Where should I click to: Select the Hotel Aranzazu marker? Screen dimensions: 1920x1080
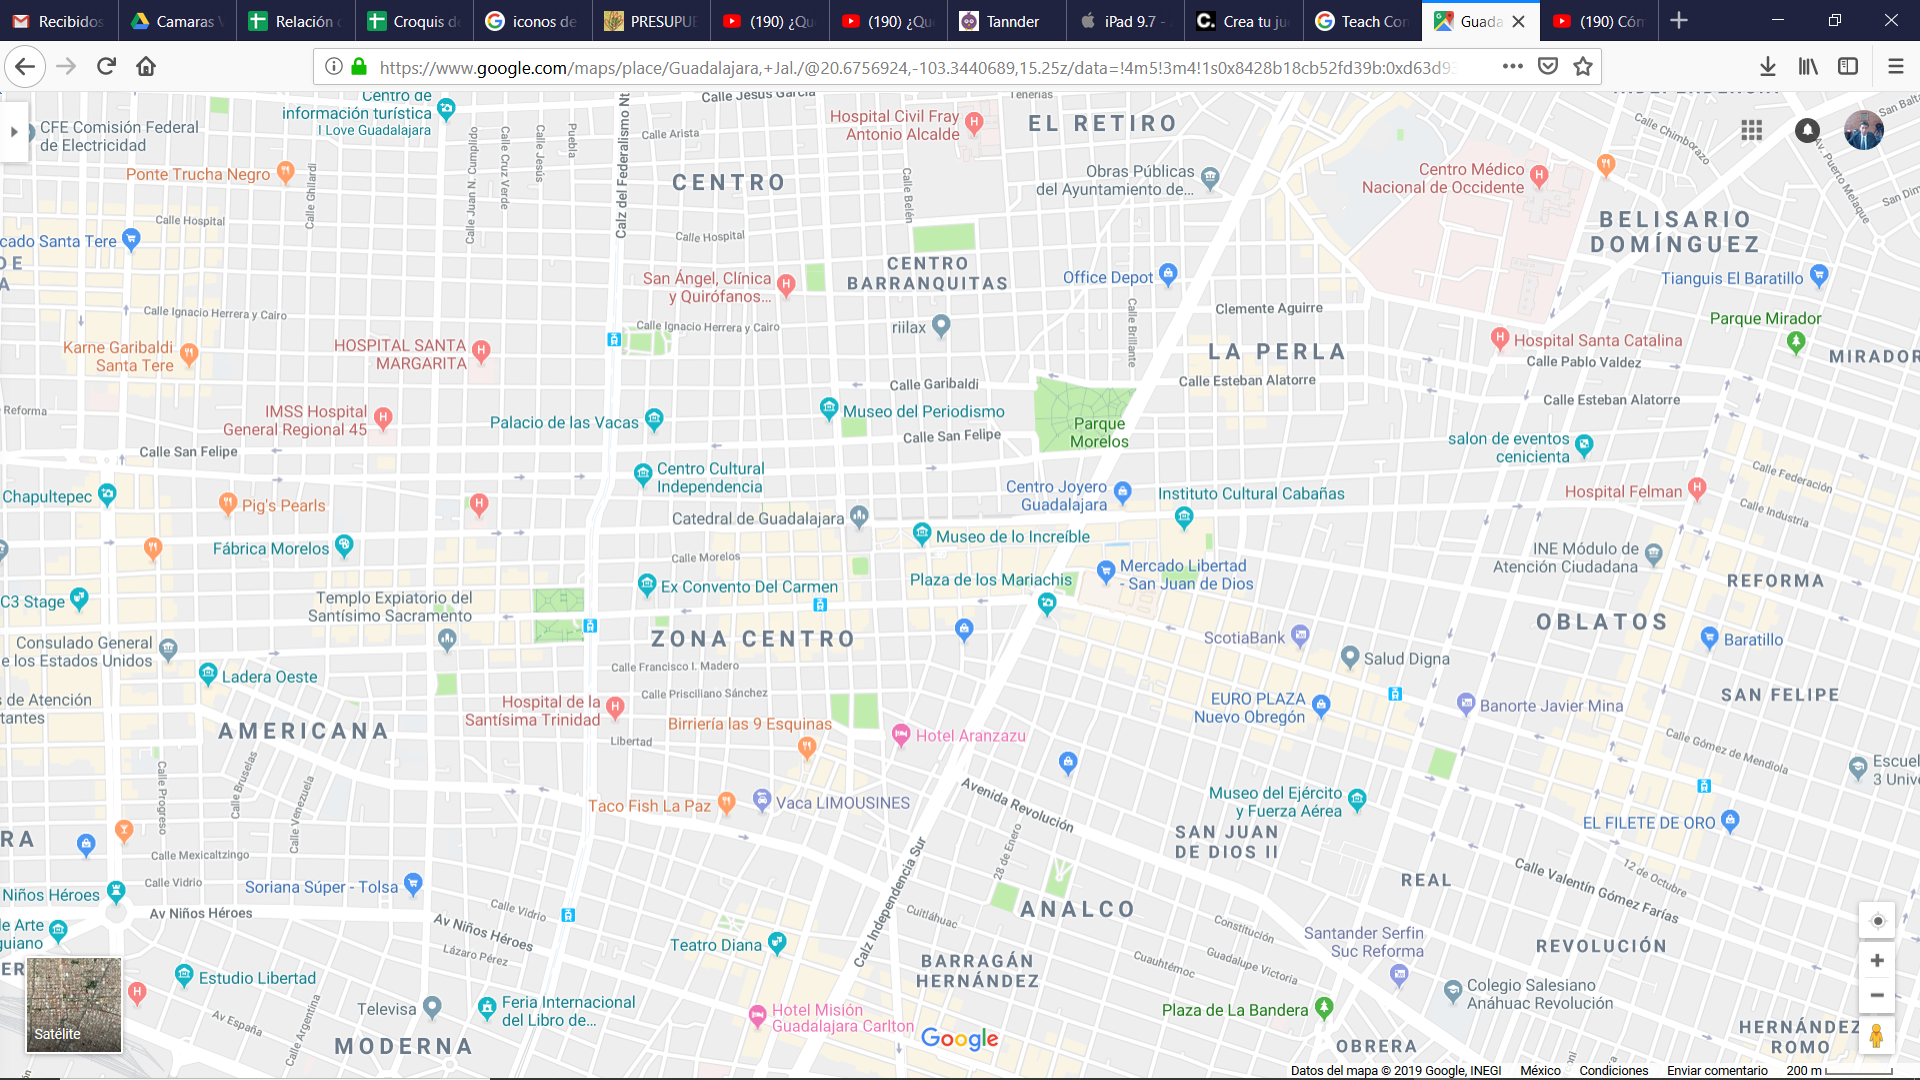[901, 735]
